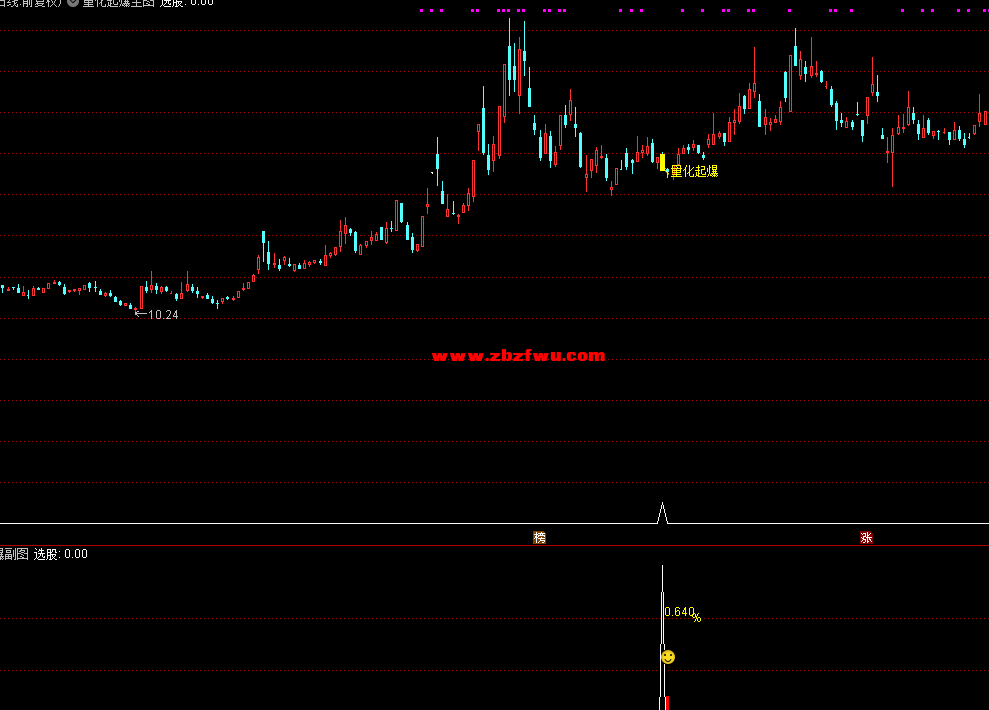
Task: Click the orange 榜 marker icon
Action: coord(540,538)
